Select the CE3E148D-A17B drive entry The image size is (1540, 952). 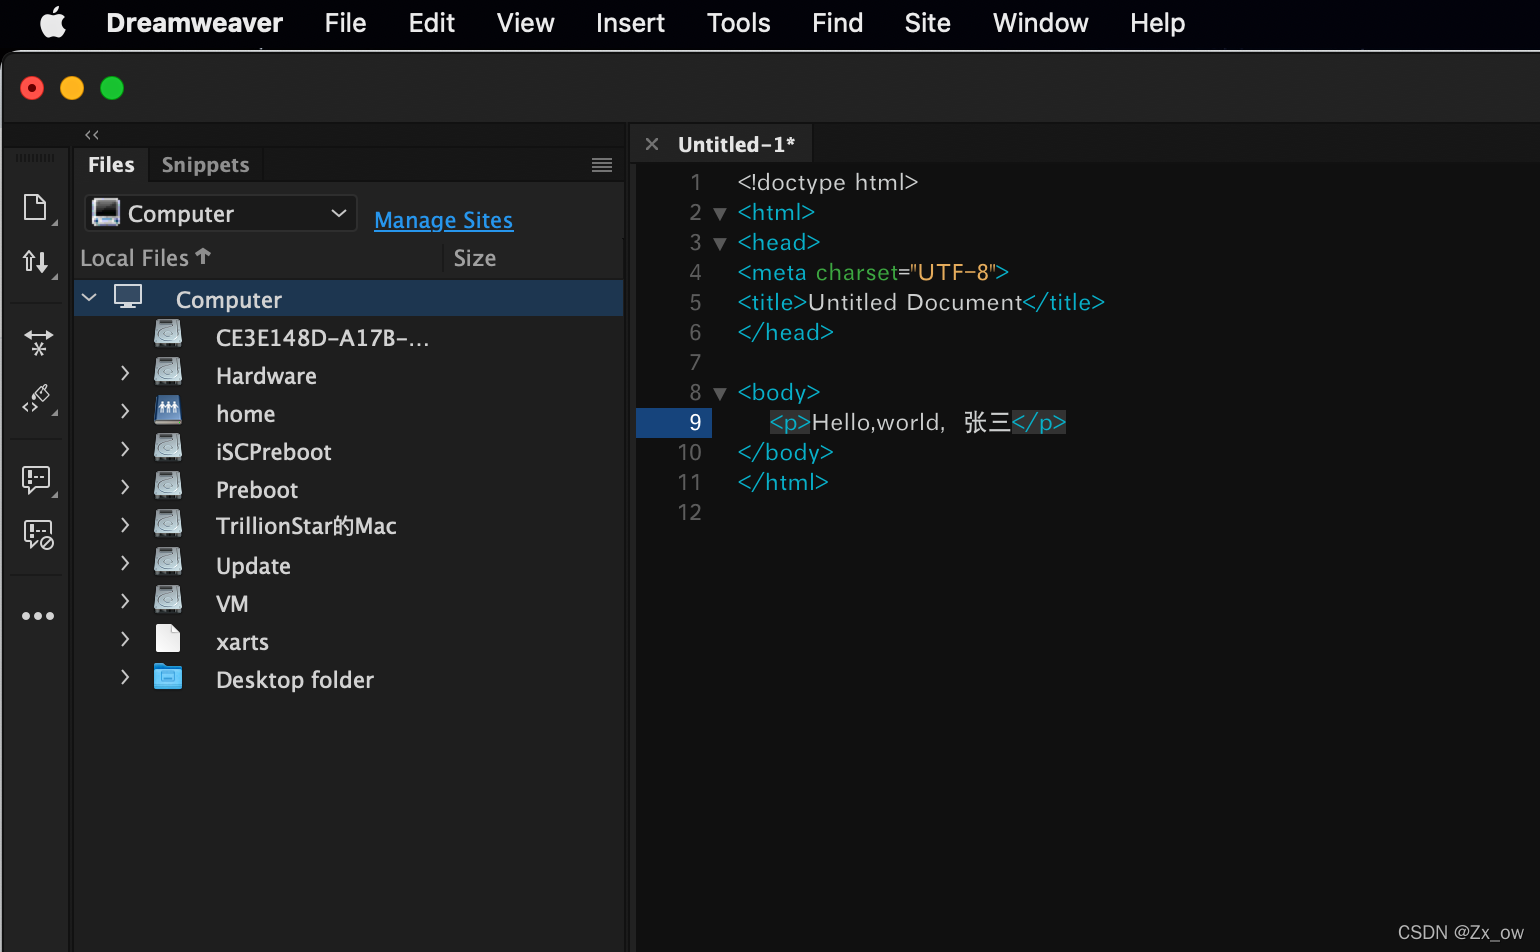(322, 338)
